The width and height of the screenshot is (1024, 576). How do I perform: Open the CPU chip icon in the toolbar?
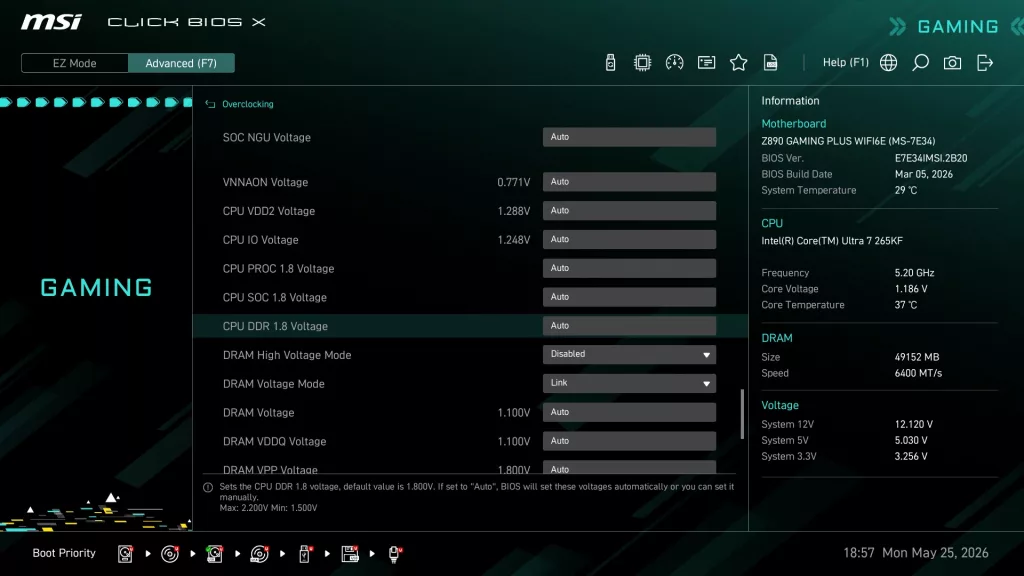(643, 63)
